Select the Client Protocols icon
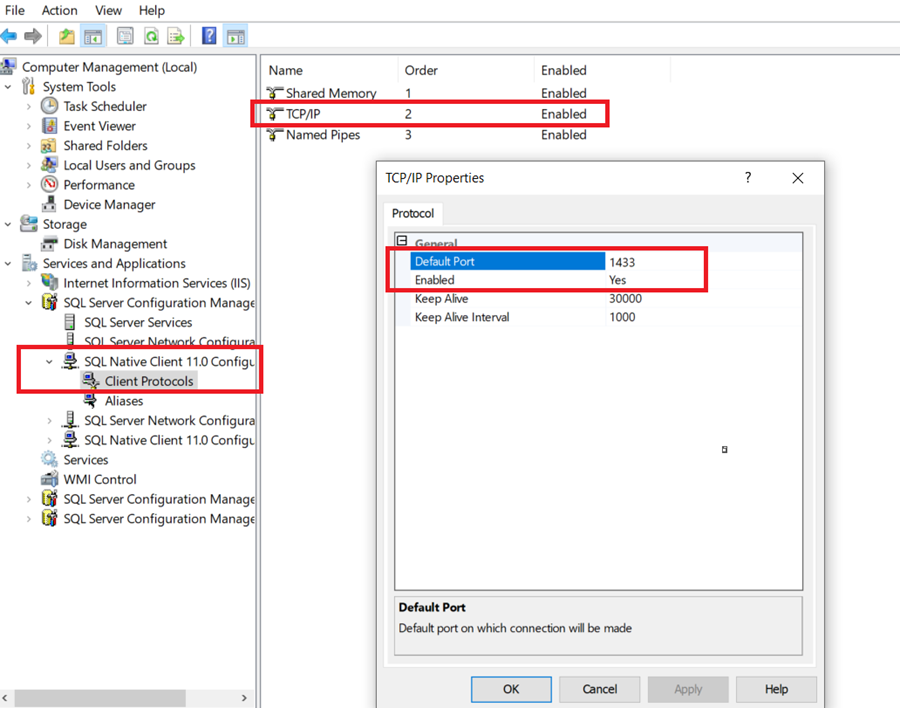The image size is (900, 708). click(x=91, y=380)
